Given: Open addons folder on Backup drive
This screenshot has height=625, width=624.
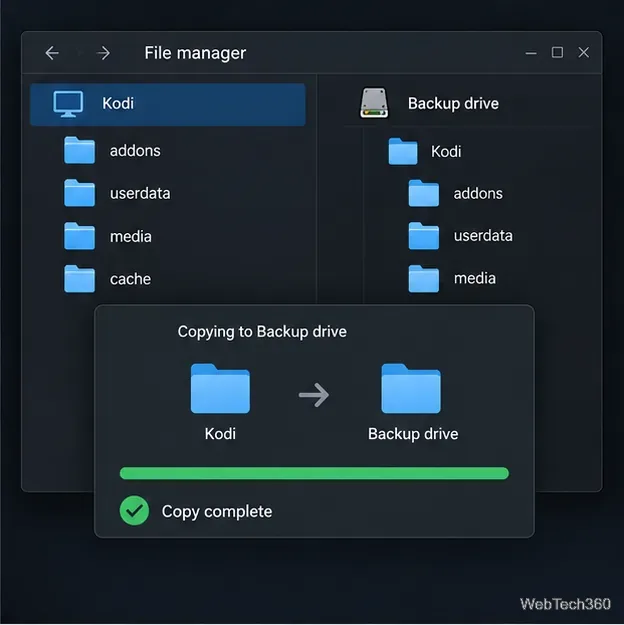Looking at the screenshot, I should pyautogui.click(x=456, y=193).
